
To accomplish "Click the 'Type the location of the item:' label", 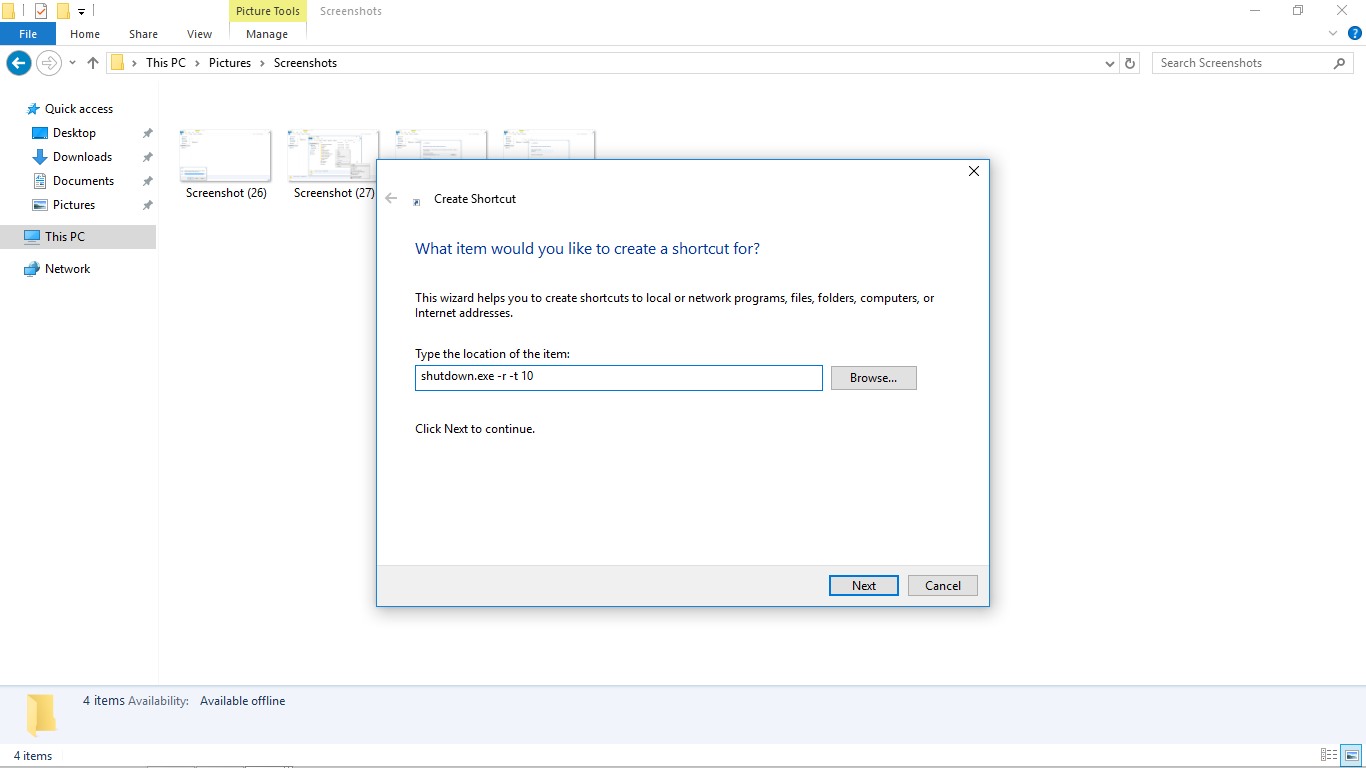I will click(x=492, y=354).
